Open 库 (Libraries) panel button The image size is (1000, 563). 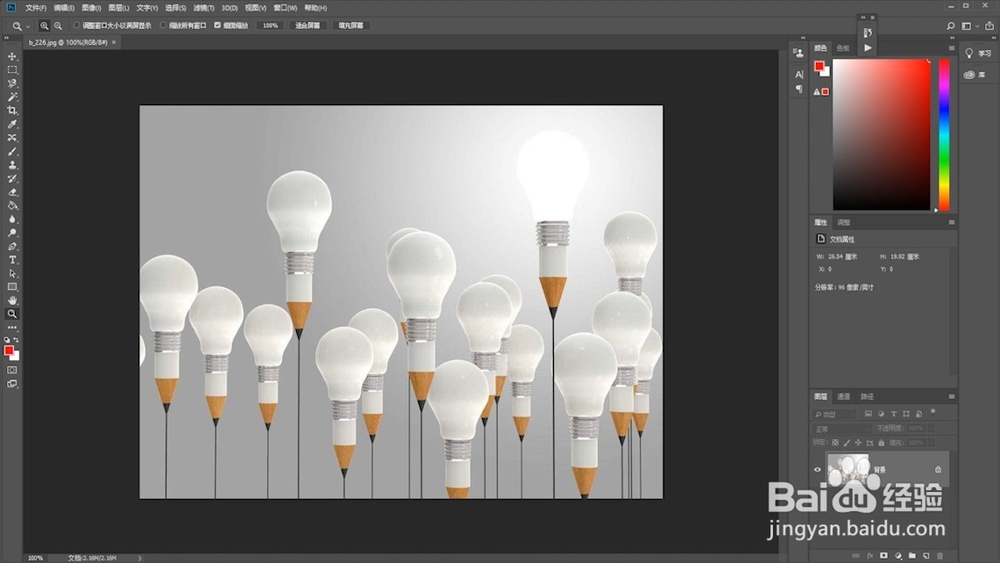click(x=974, y=75)
